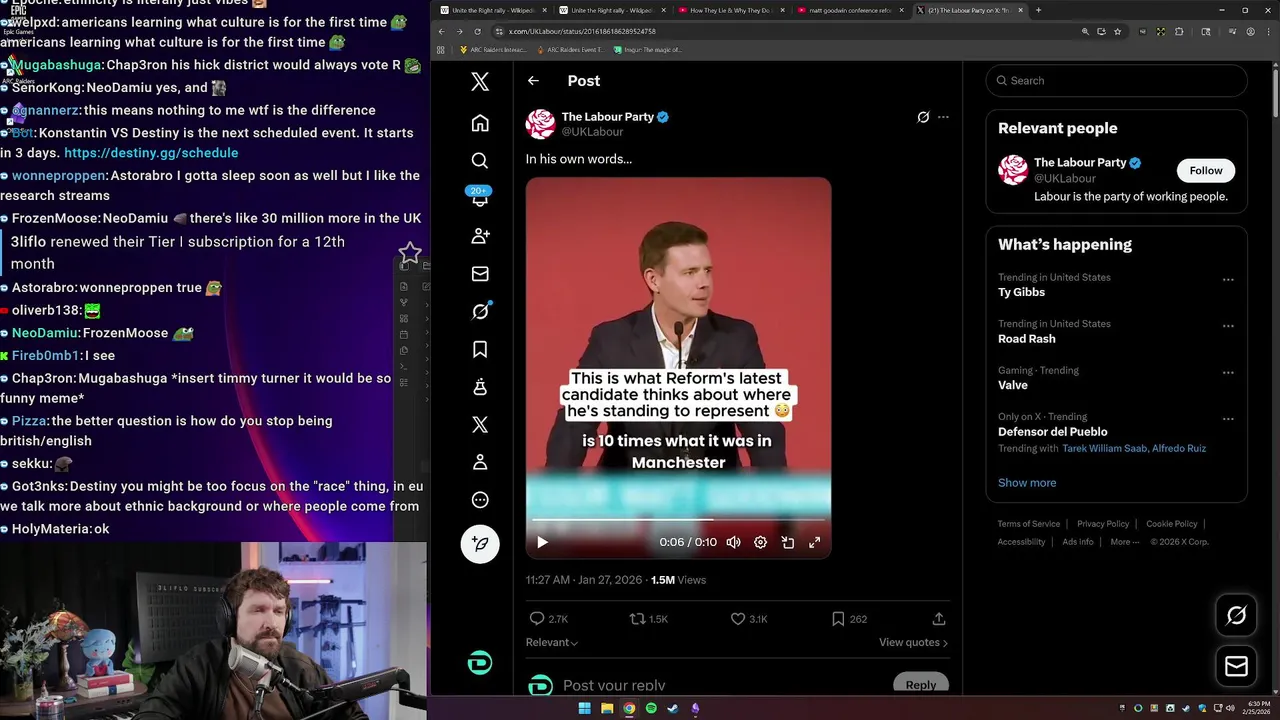The width and height of the screenshot is (1280, 720).
Task: Open the floating Messages drawer button
Action: (1236, 666)
